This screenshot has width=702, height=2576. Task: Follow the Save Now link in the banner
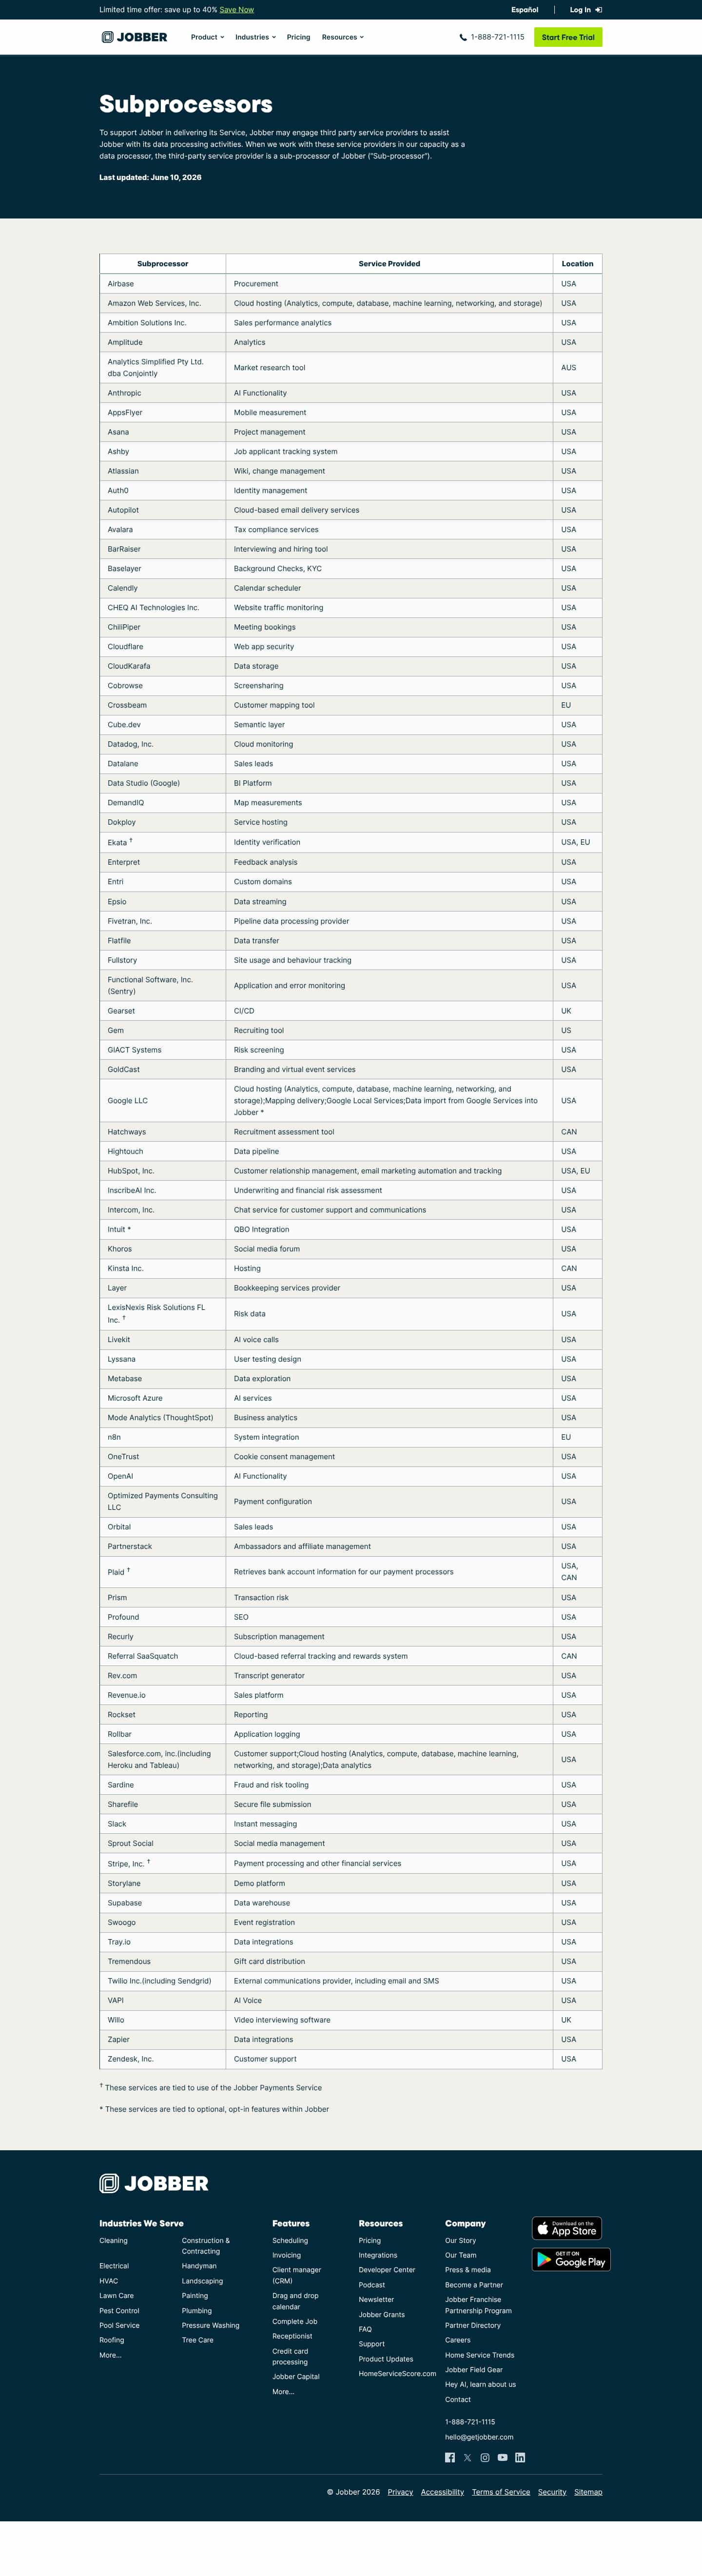click(237, 10)
